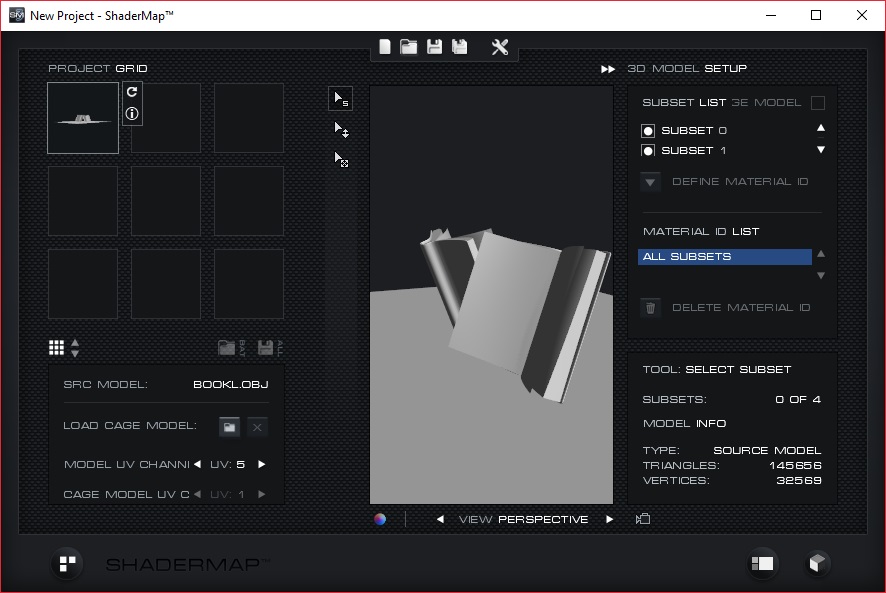Open project using the folder icon

point(409,47)
